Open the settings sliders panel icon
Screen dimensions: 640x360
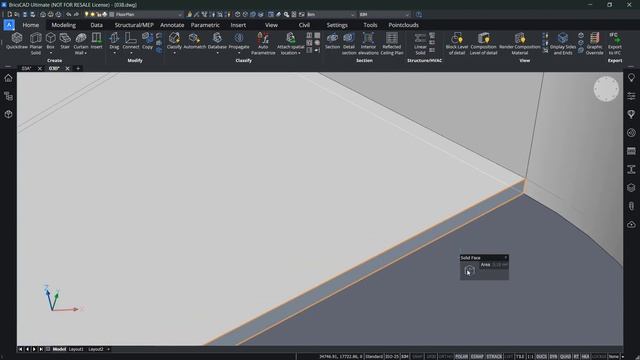coord(631,96)
